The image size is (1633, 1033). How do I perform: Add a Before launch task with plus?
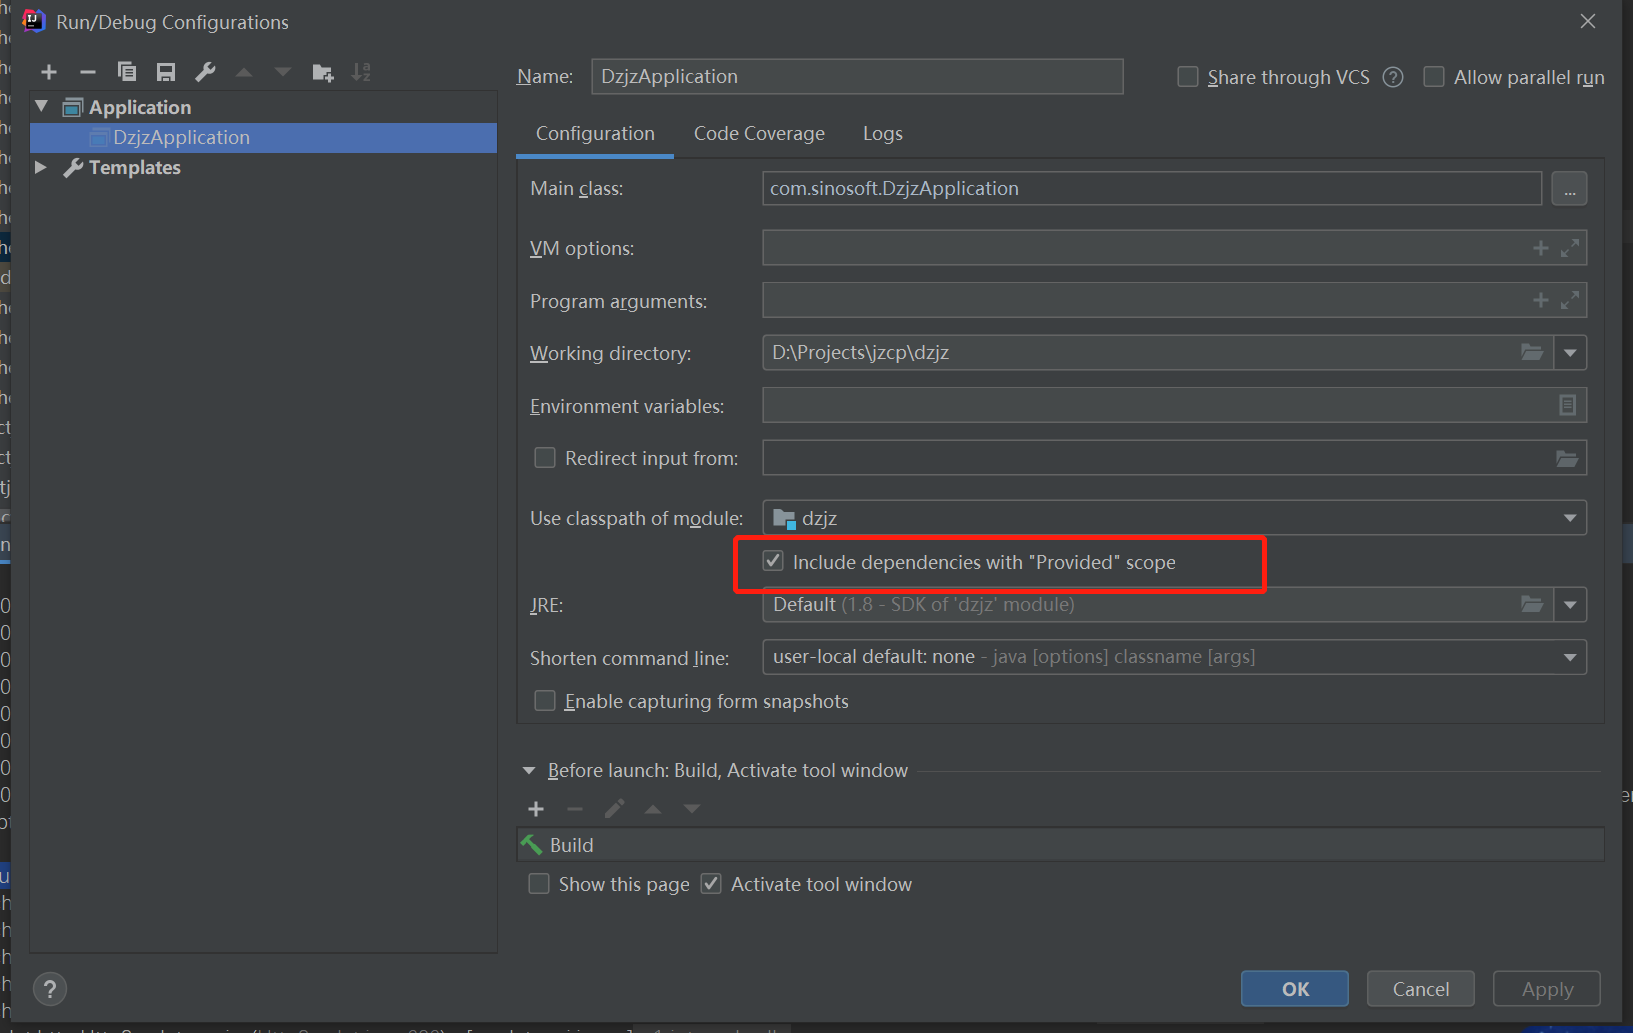pyautogui.click(x=536, y=809)
